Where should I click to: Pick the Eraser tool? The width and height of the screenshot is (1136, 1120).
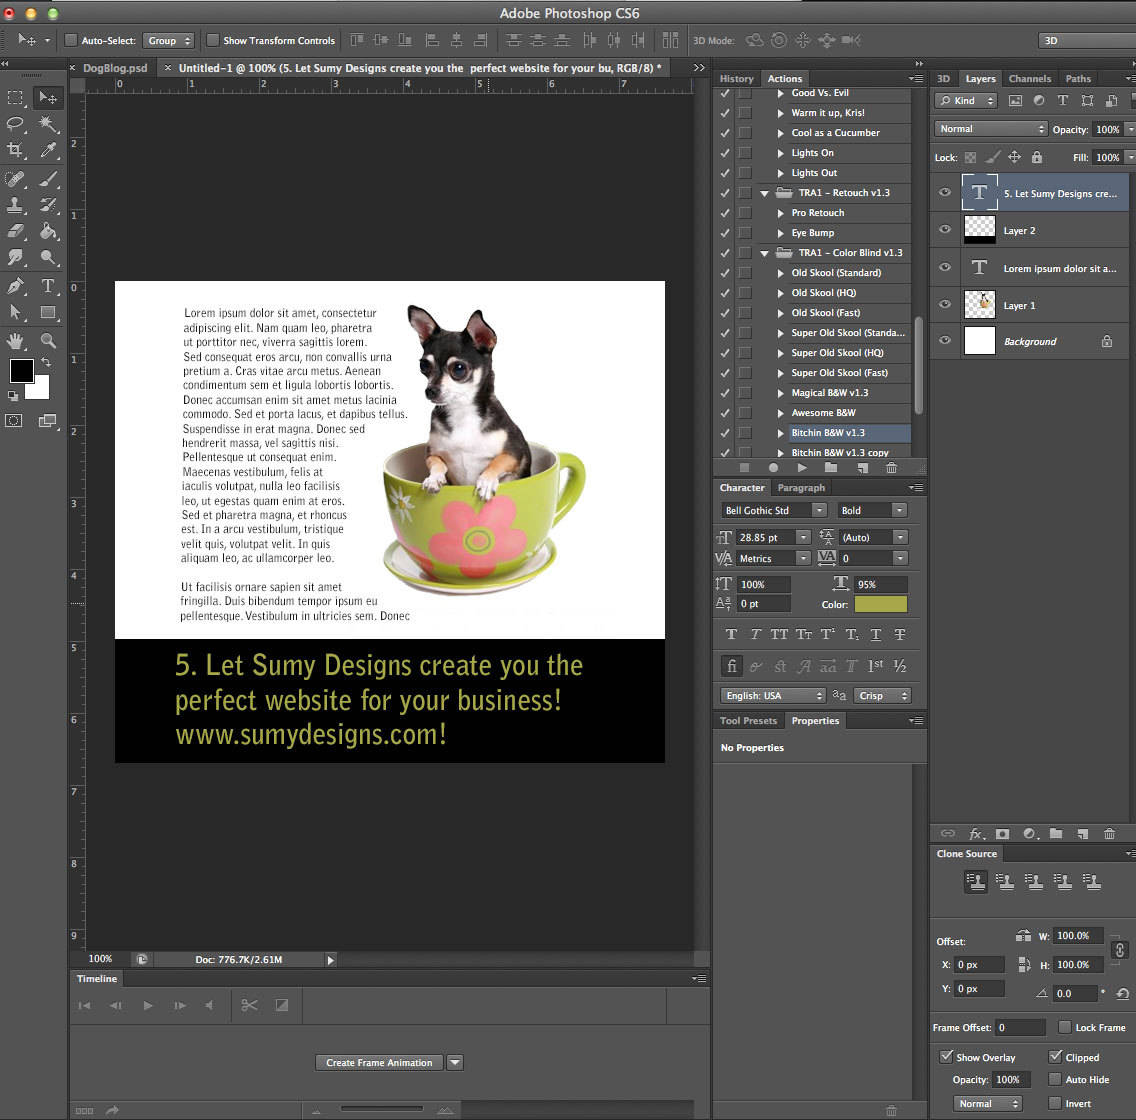click(15, 231)
